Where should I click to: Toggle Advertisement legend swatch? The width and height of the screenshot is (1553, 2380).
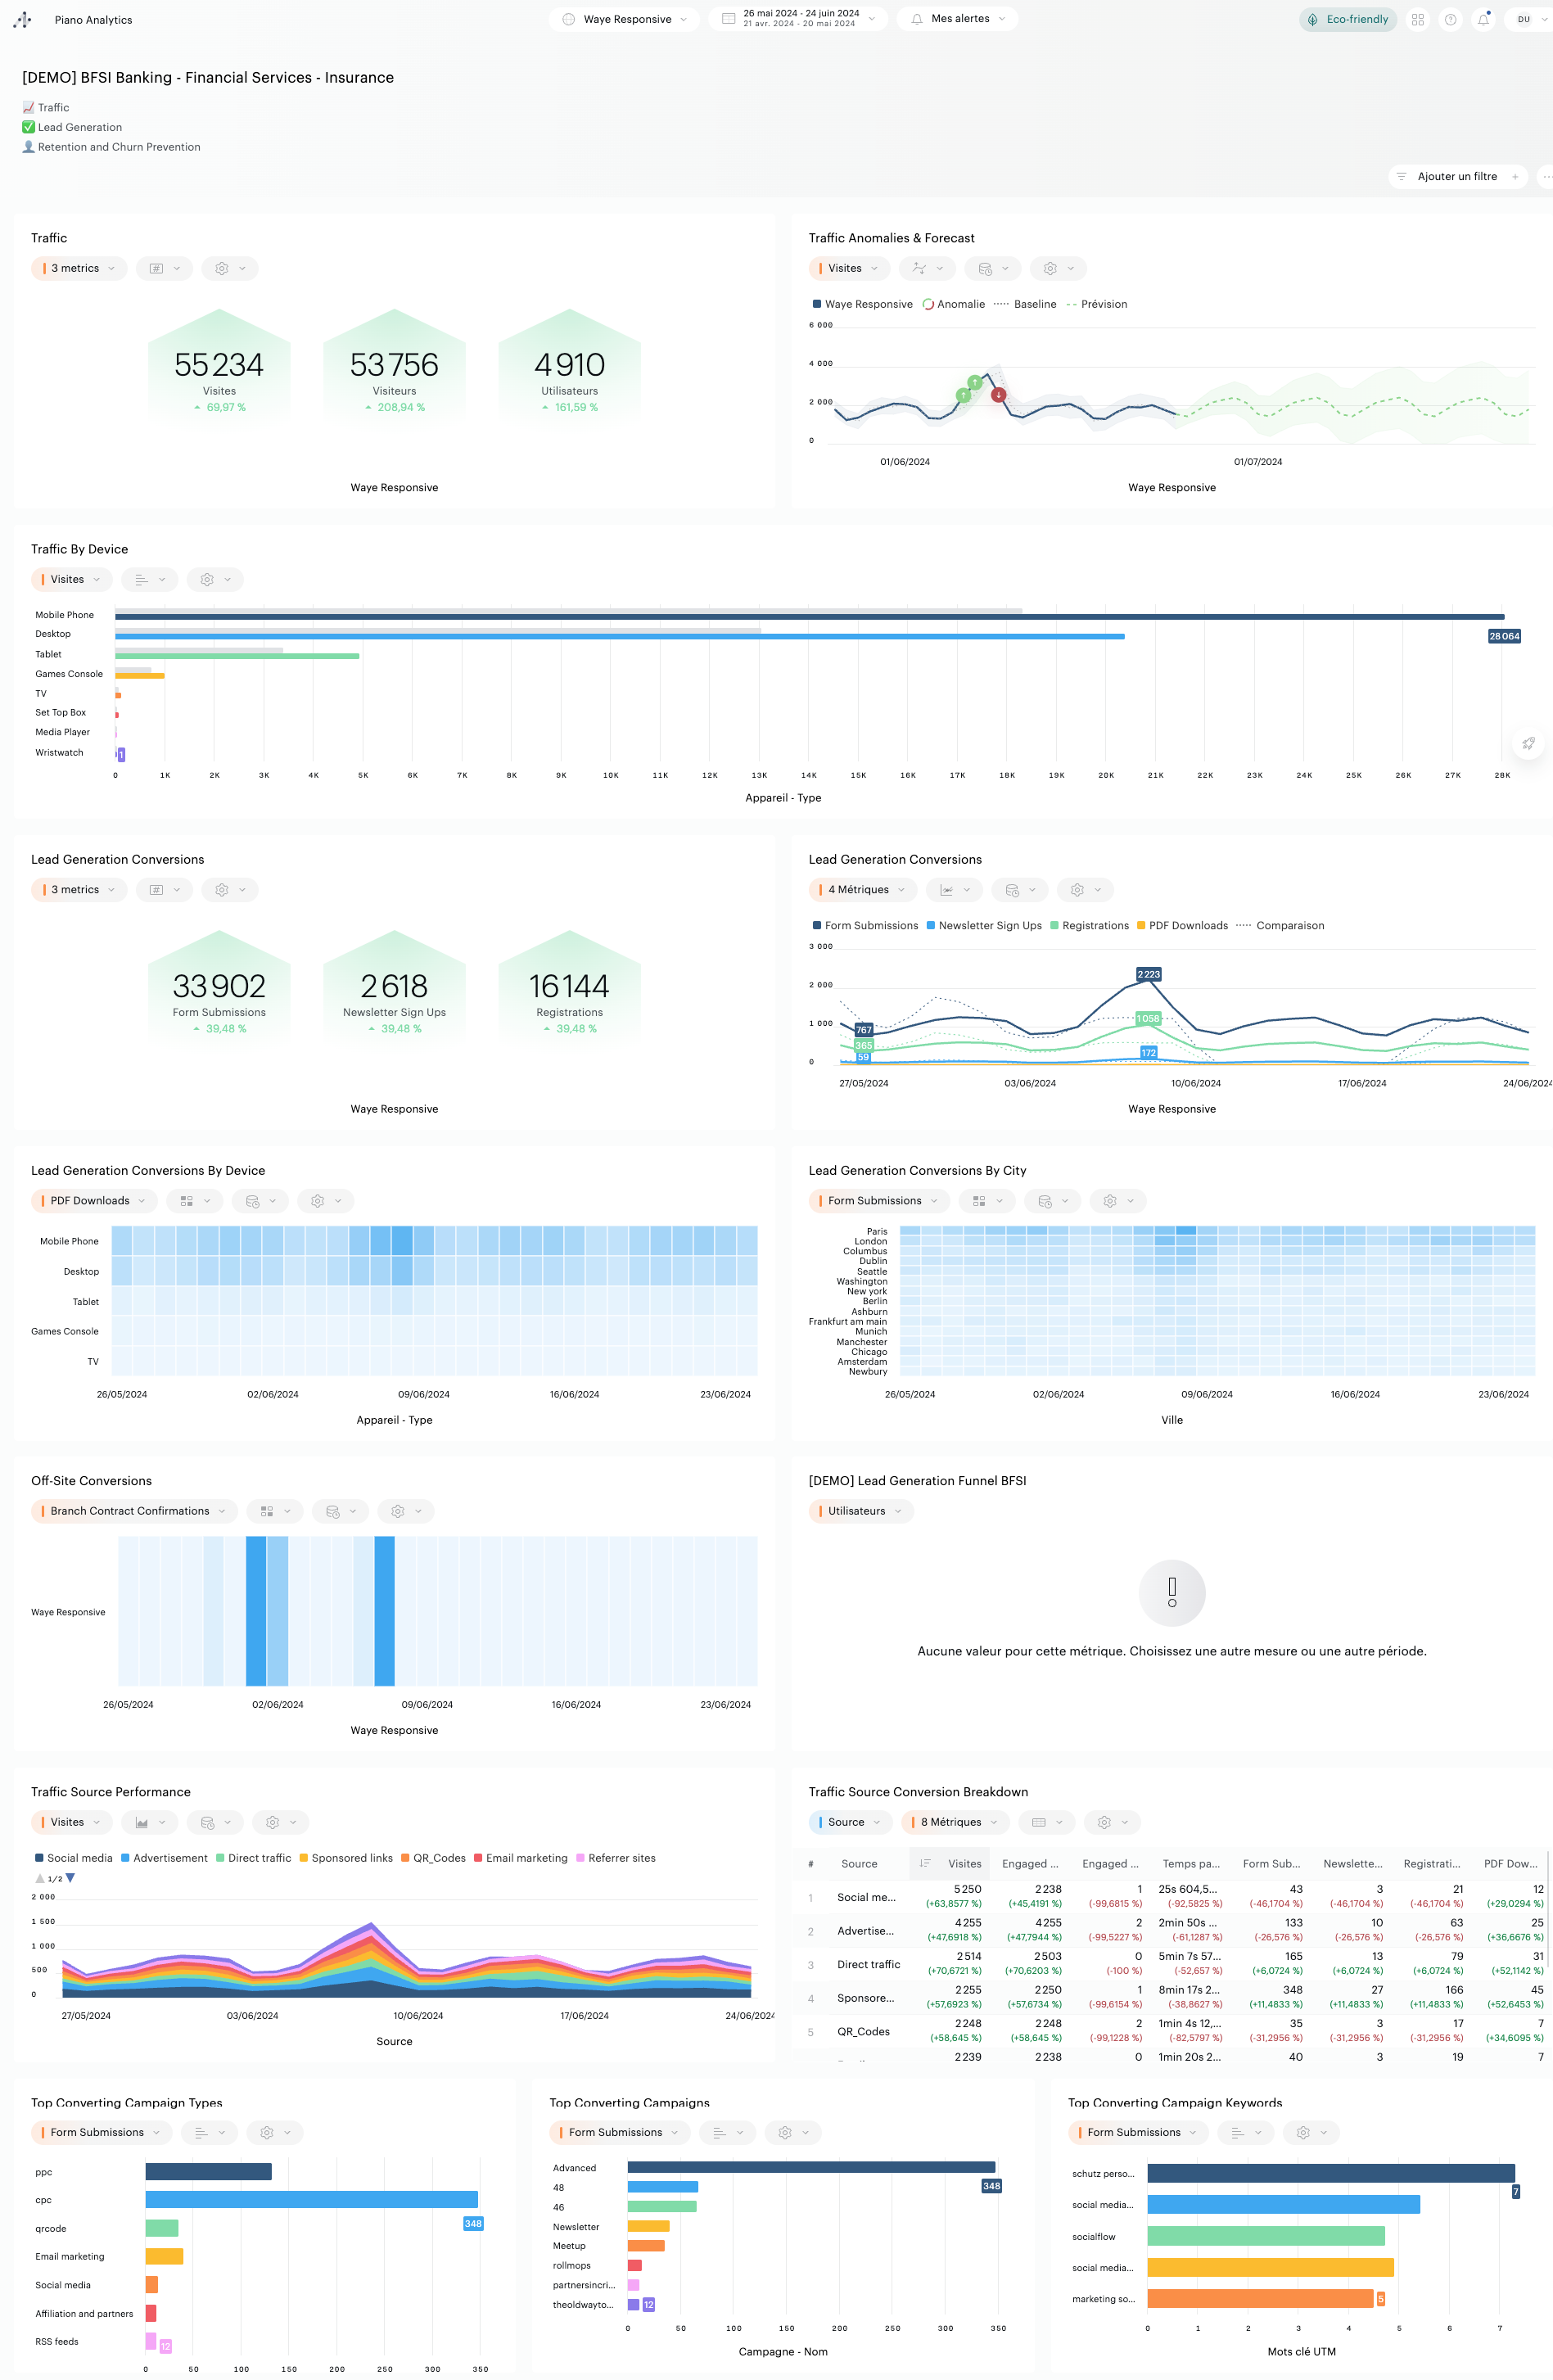click(x=125, y=1858)
